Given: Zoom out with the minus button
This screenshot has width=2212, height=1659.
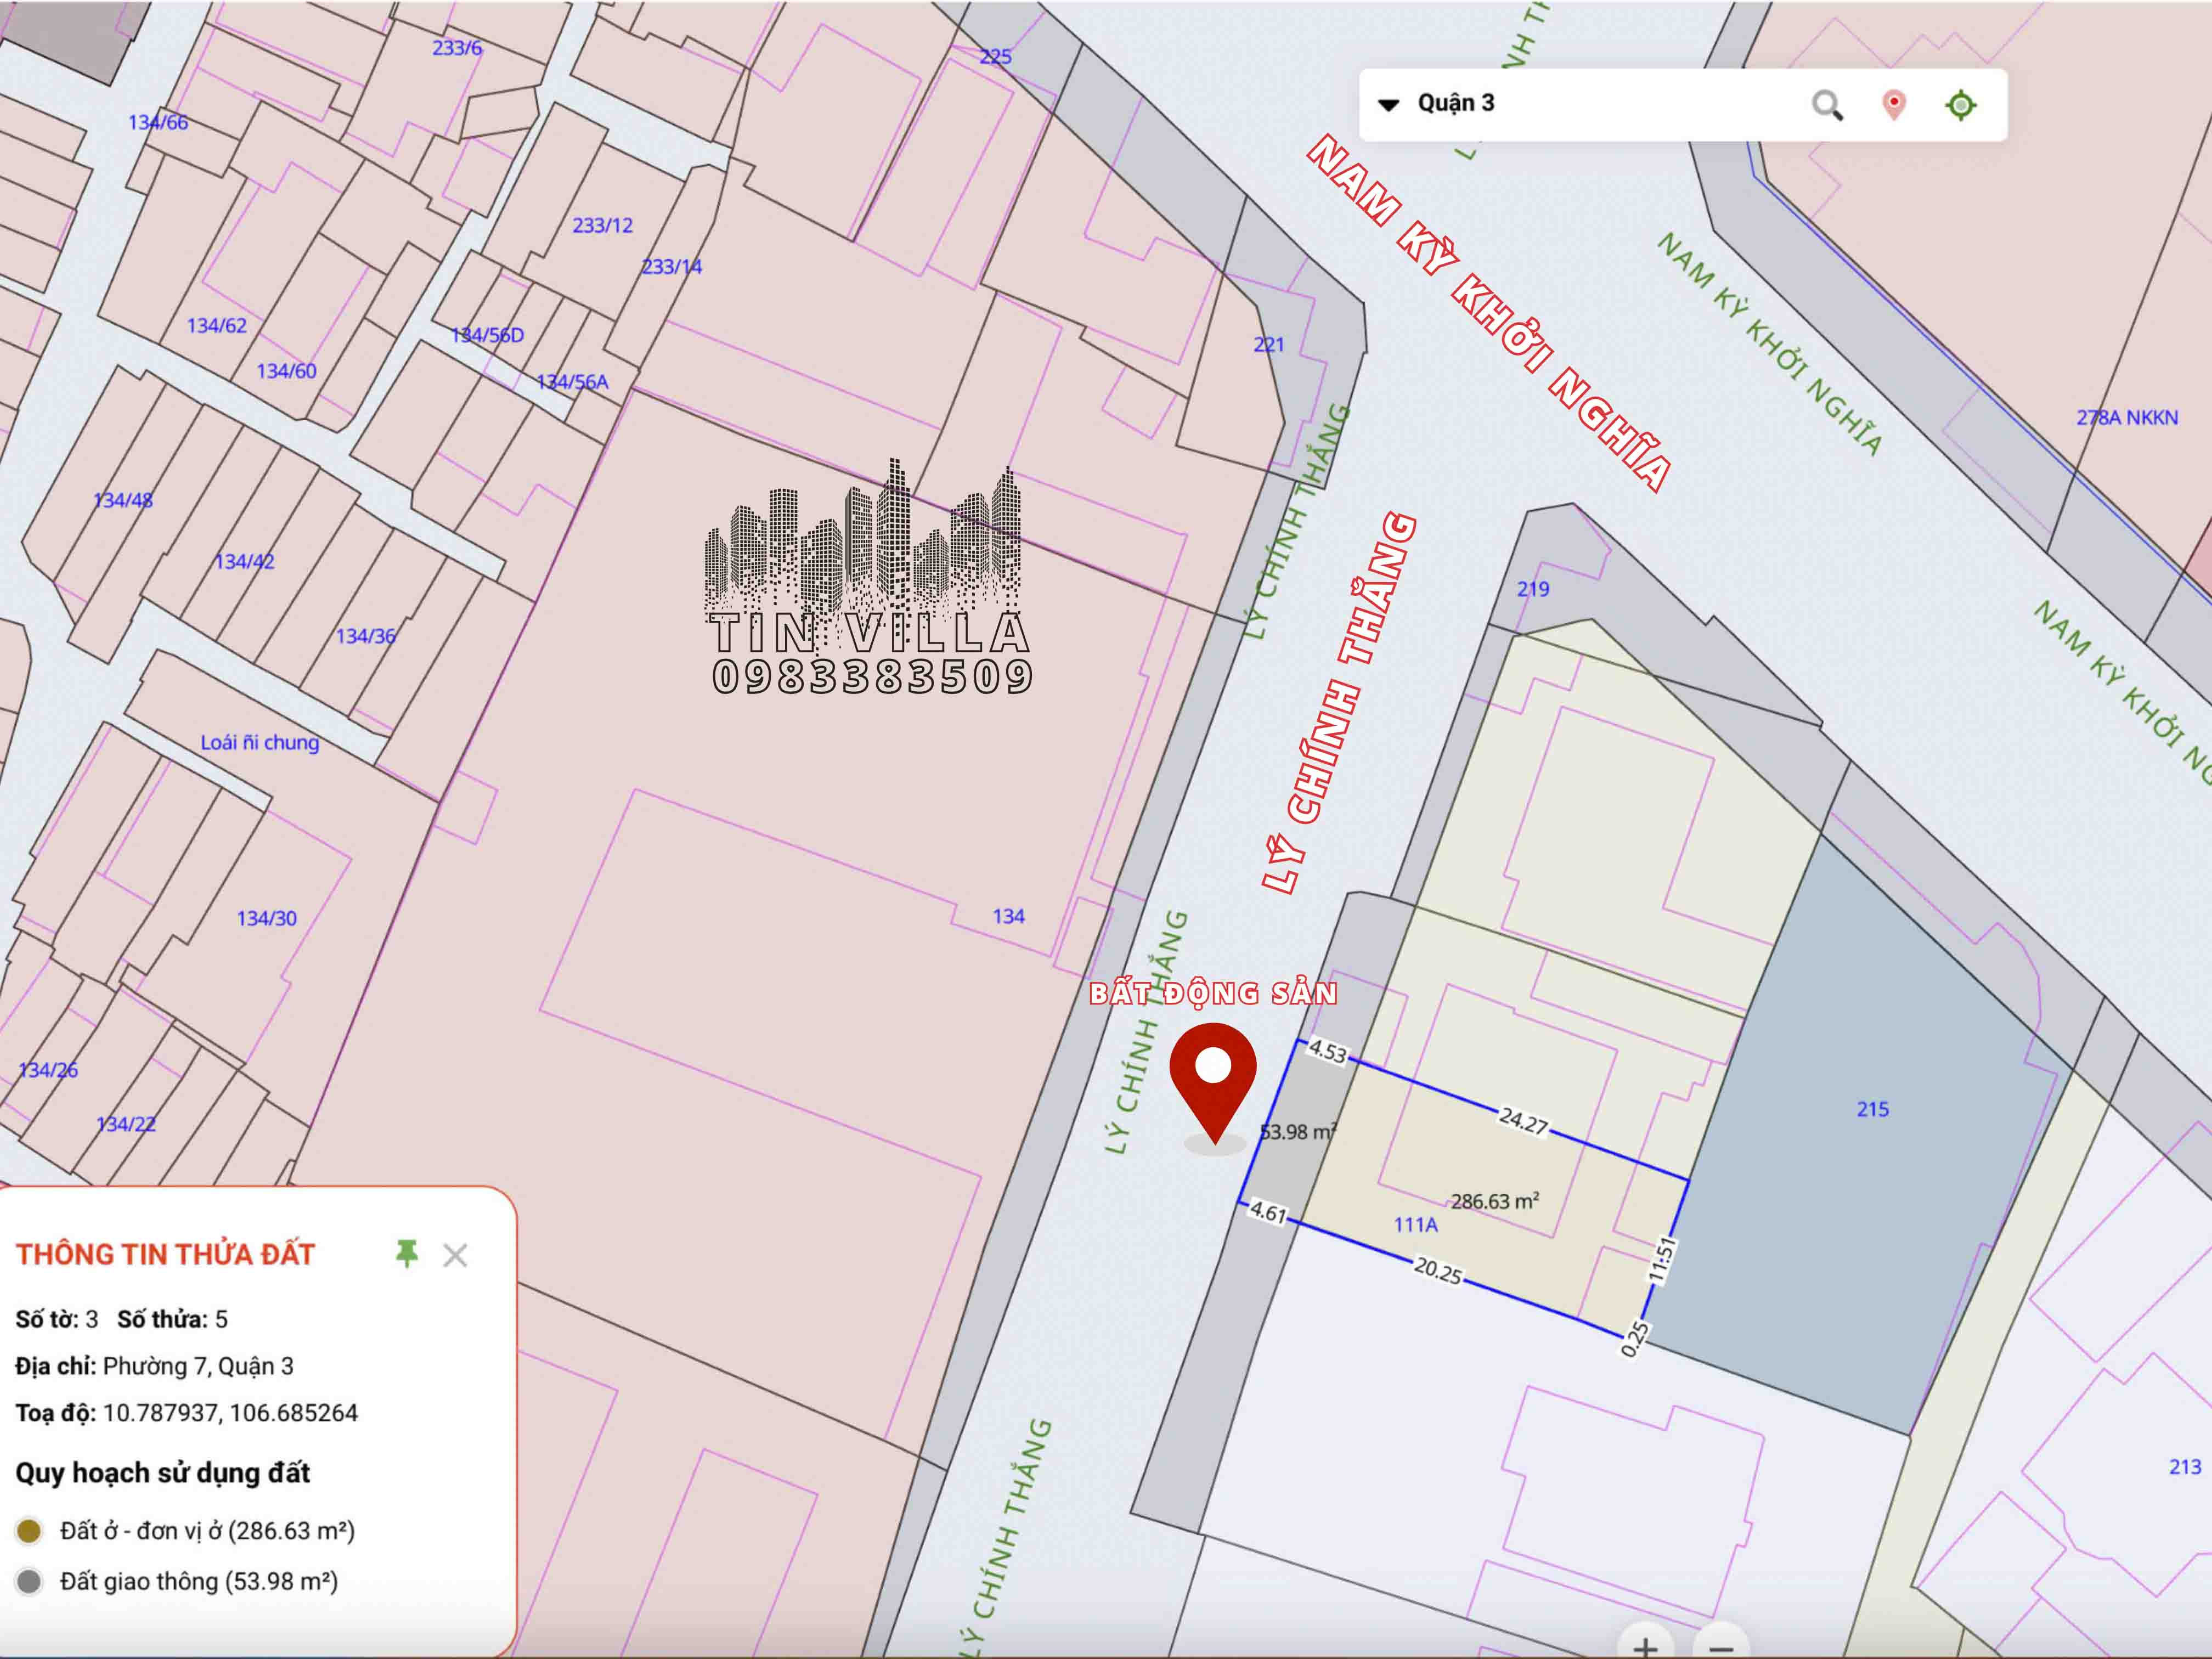Looking at the screenshot, I should point(1720,1647).
